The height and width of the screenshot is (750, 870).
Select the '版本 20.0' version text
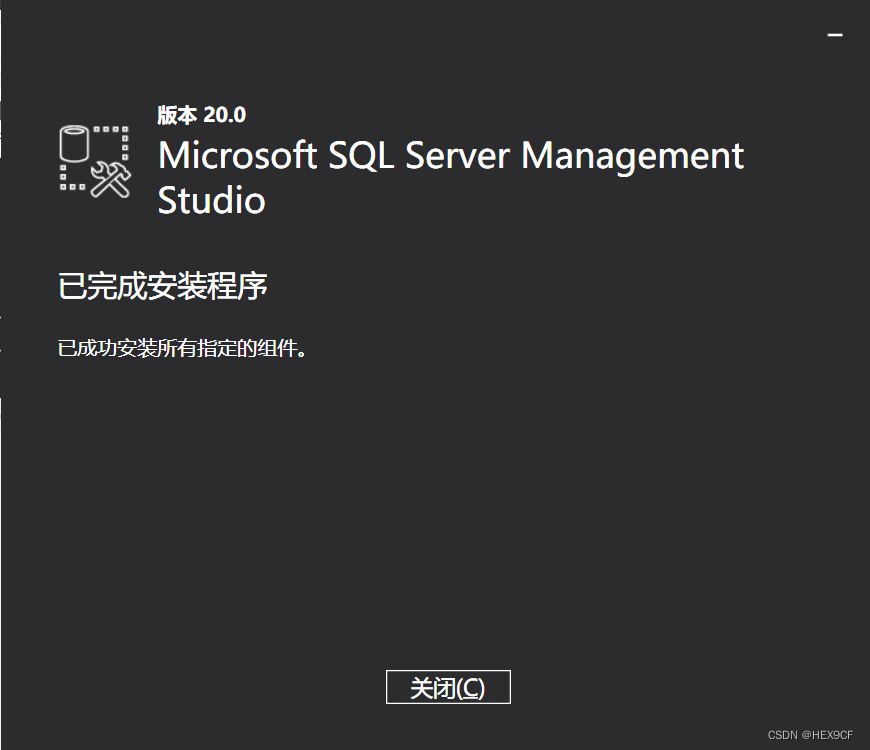coord(201,115)
